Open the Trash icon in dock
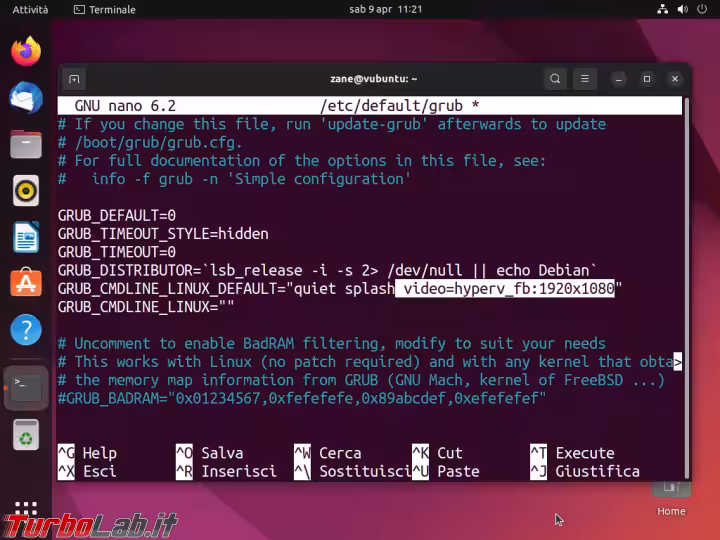The image size is (720, 540). 26,434
